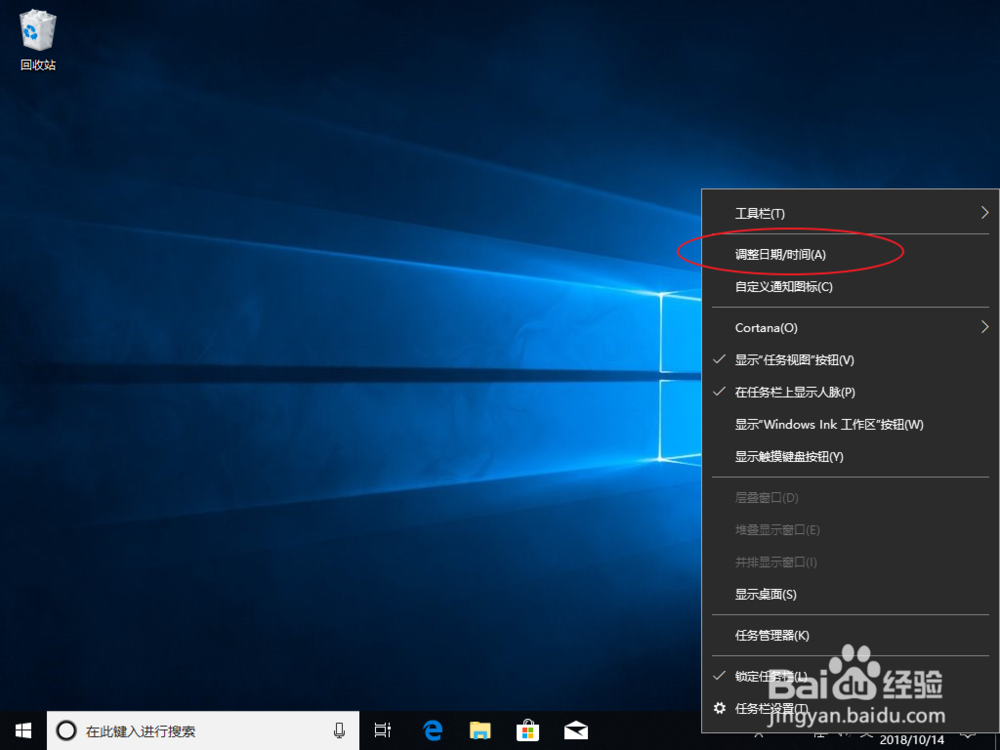Expand the 工具栏(T) submenu
Viewport: 1000px width, 750px height.
click(850, 213)
